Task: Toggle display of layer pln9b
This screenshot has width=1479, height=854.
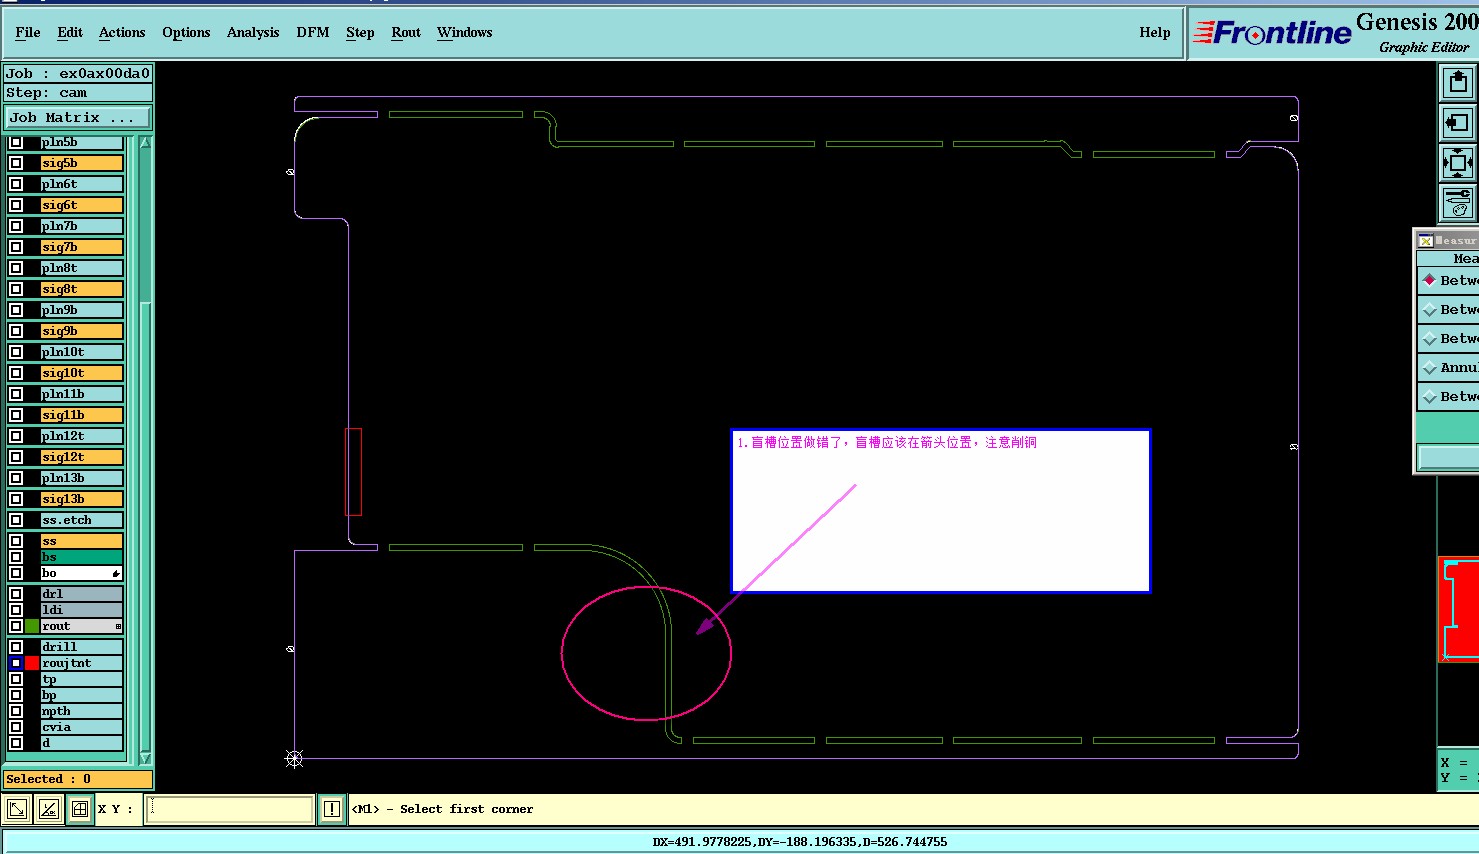Action: click(x=16, y=310)
